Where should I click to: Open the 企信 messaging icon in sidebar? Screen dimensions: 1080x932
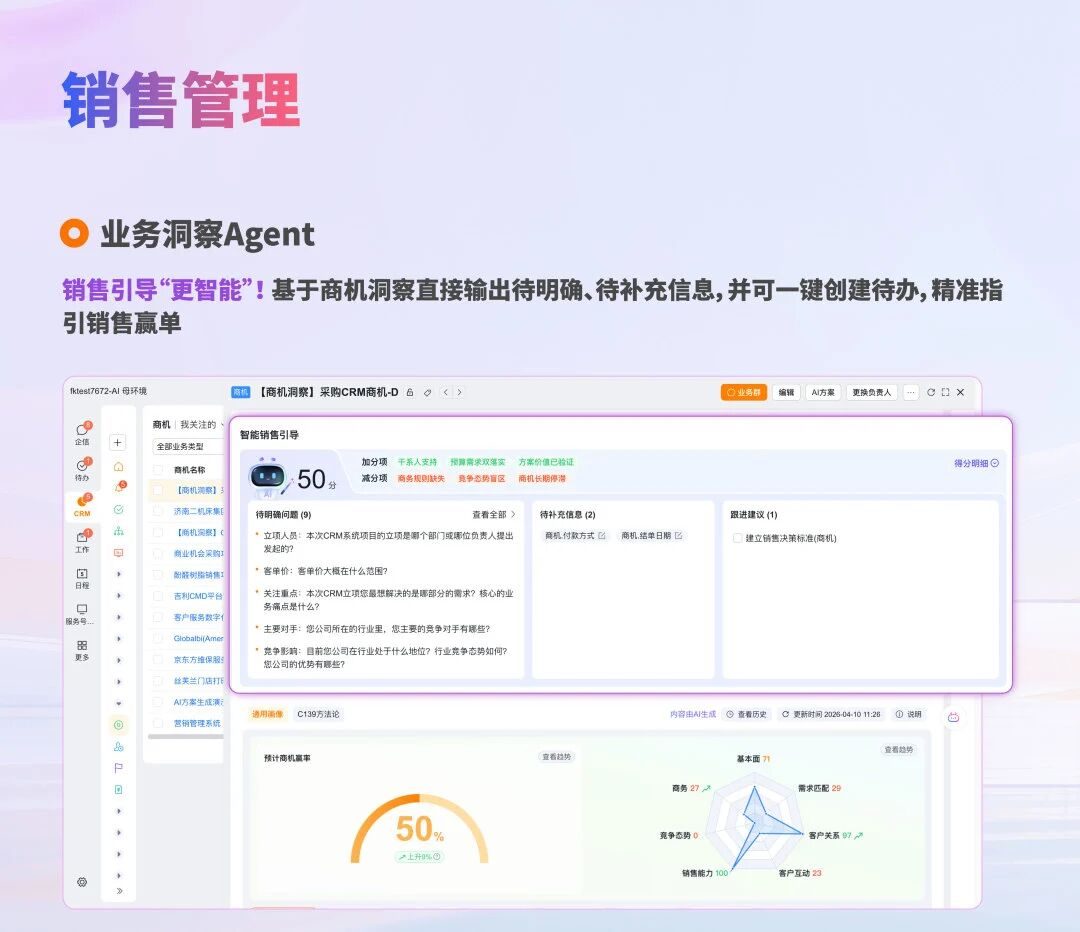82,431
